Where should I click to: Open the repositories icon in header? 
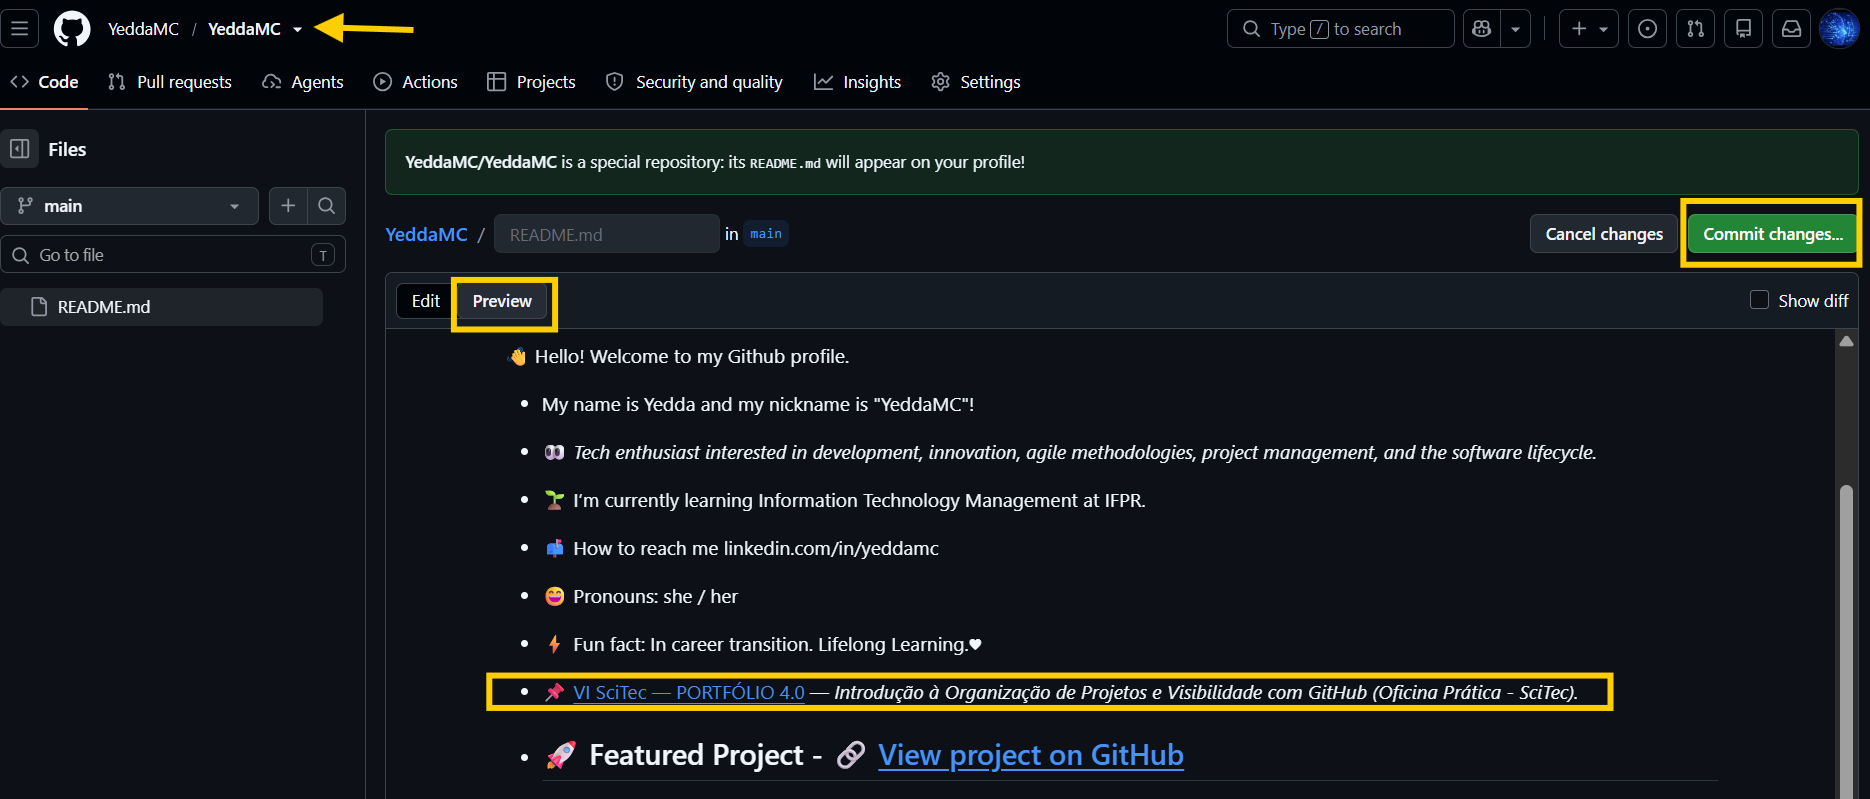[x=1744, y=29]
